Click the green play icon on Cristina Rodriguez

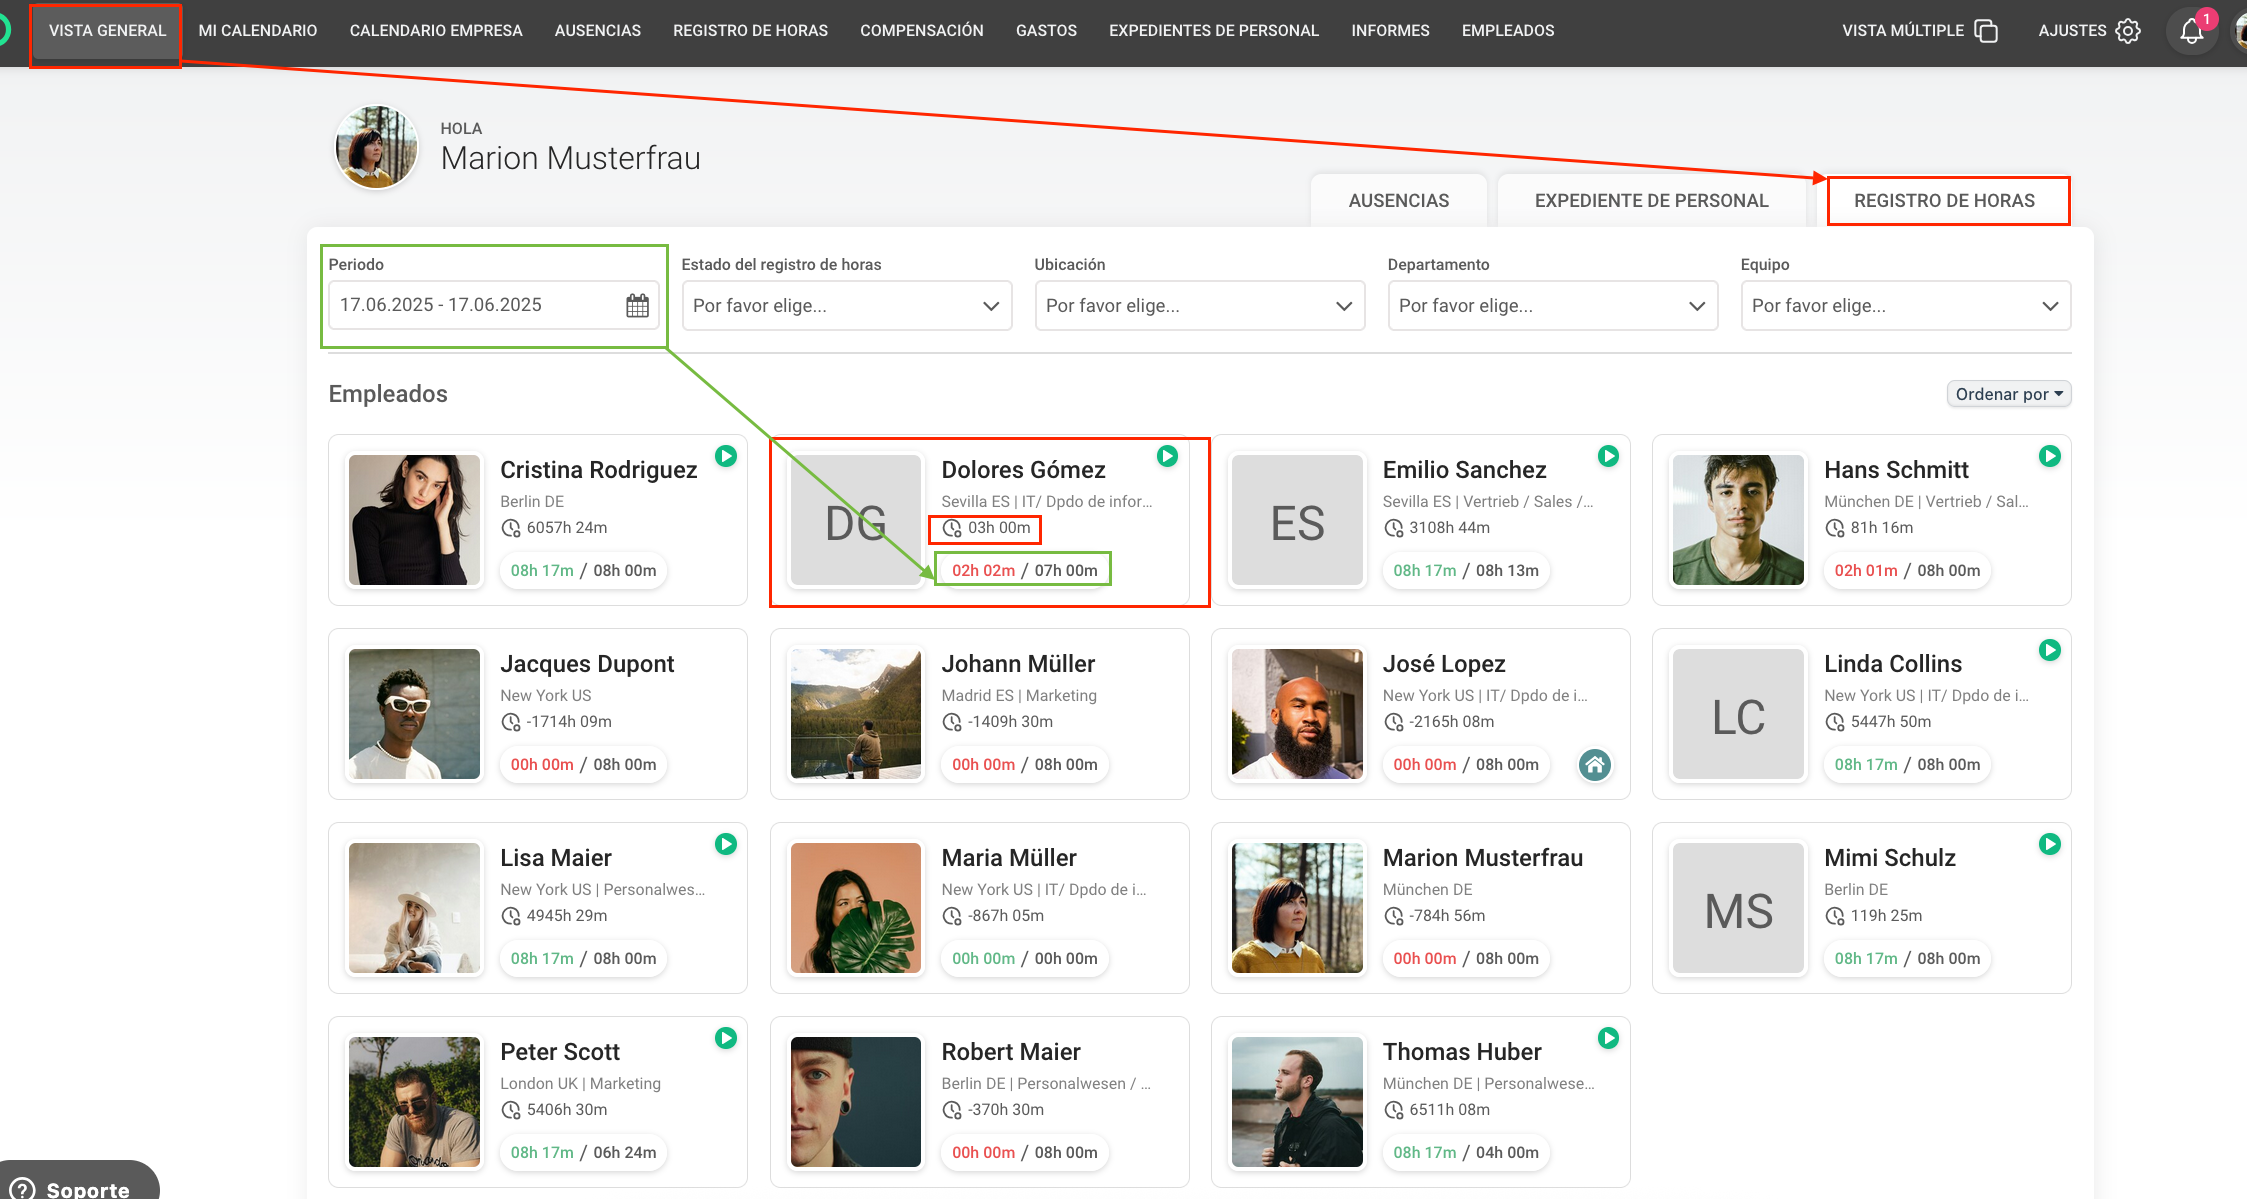click(726, 456)
